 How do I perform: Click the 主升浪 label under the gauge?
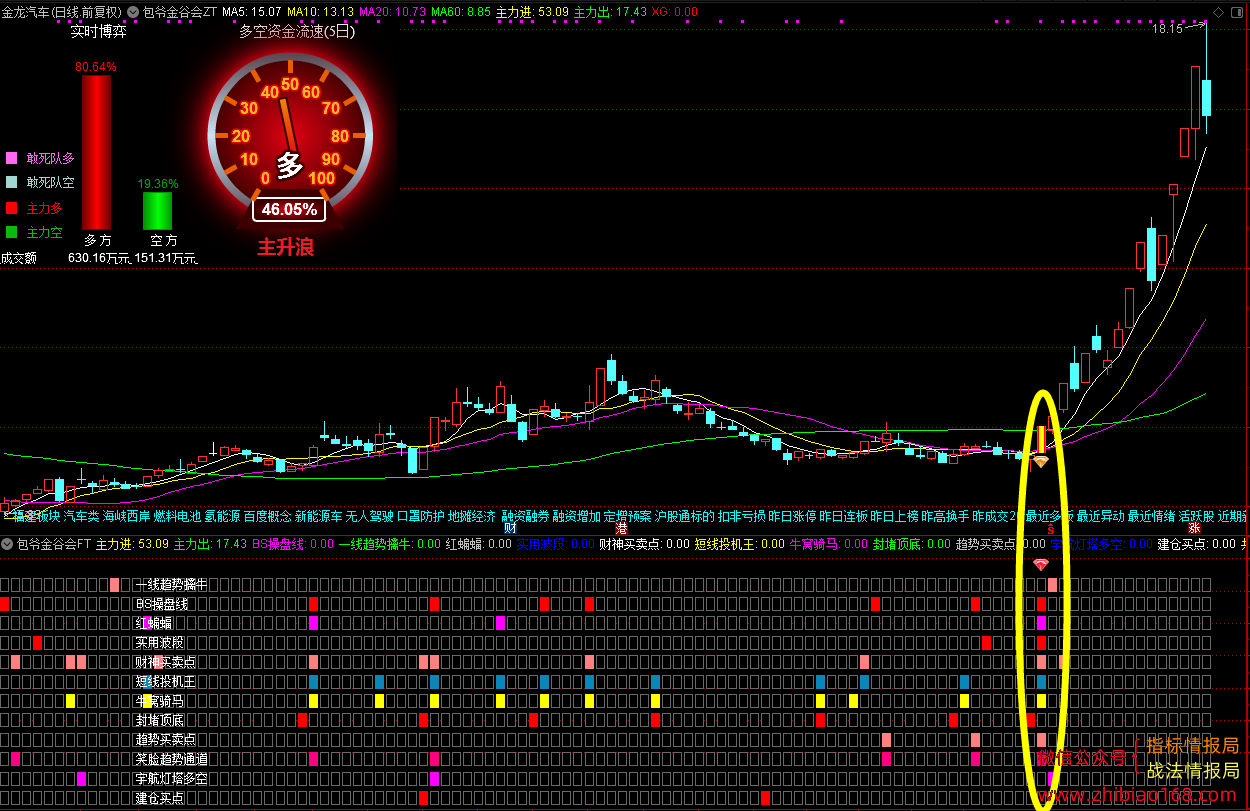point(286,247)
